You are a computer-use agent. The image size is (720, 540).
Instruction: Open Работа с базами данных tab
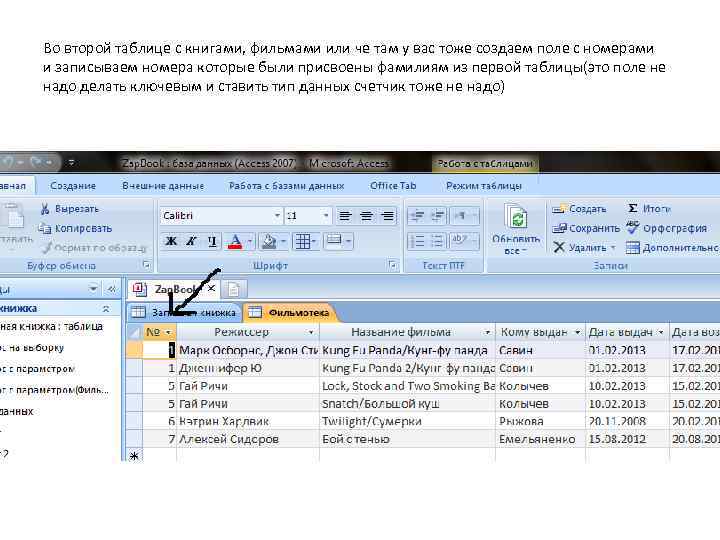(287, 186)
